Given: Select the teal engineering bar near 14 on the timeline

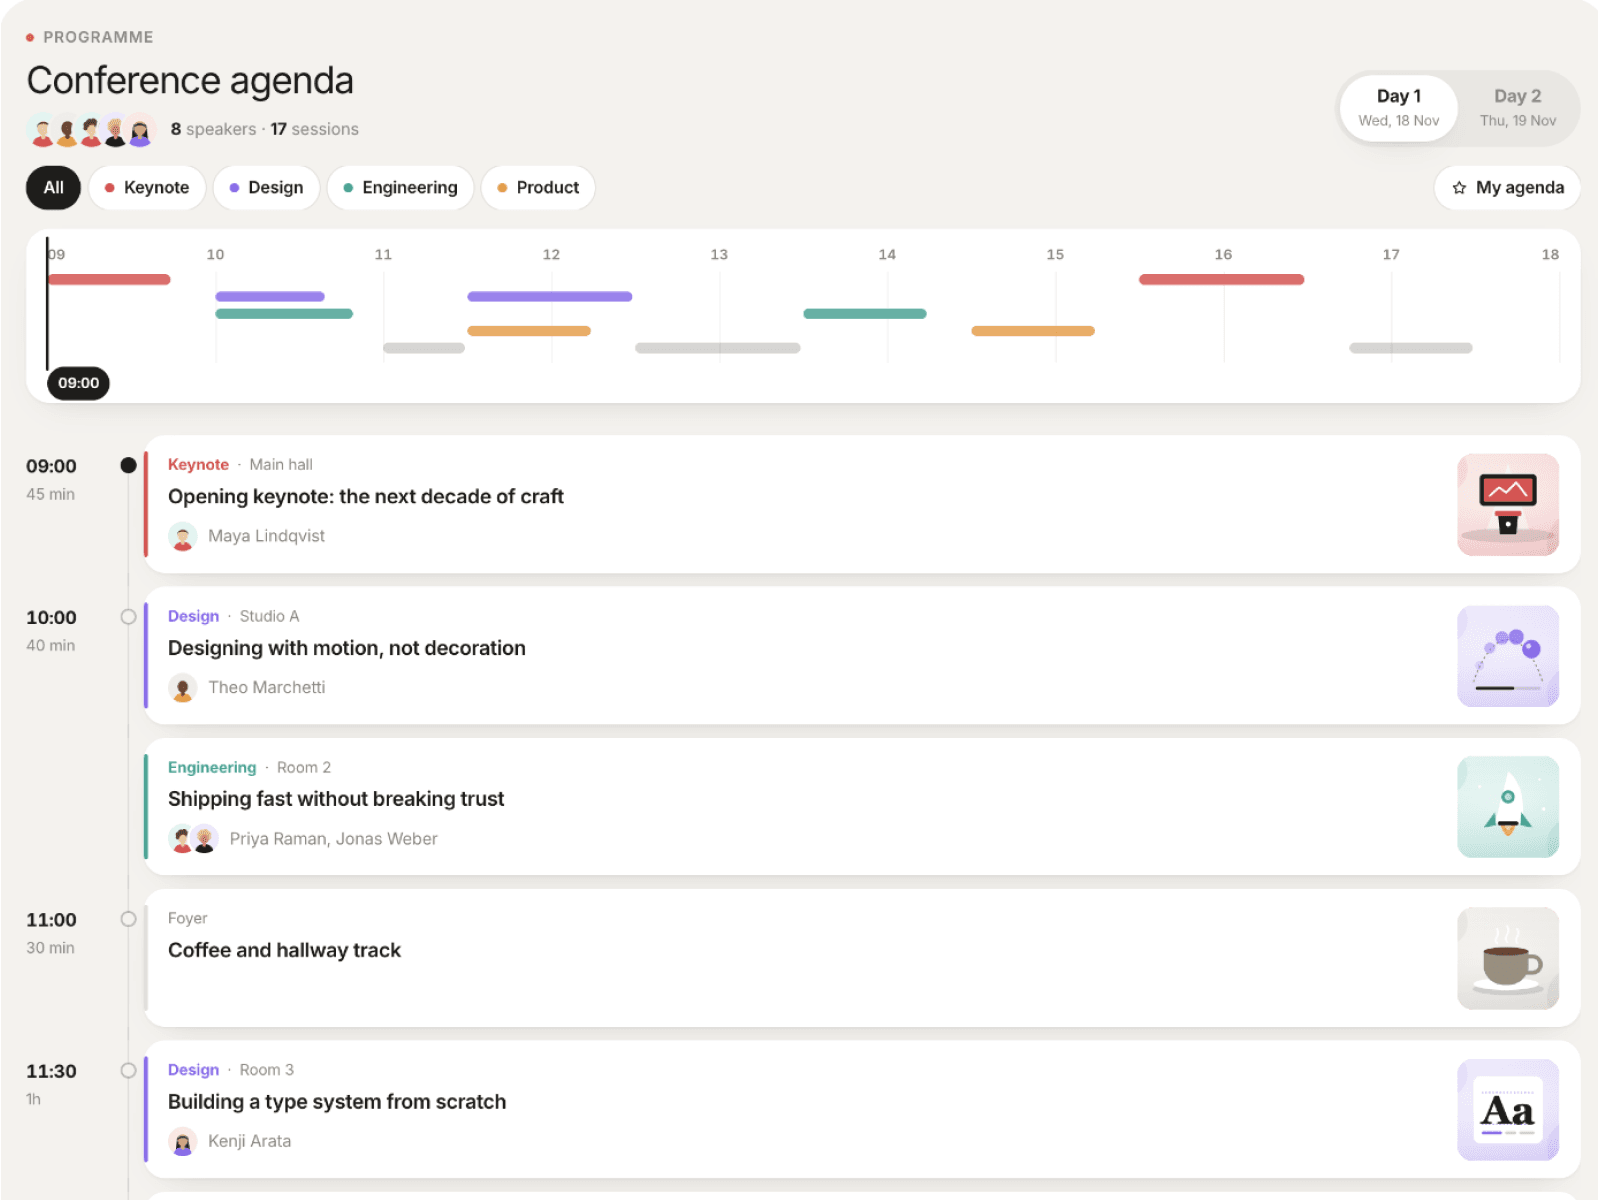Looking at the screenshot, I should coord(865,314).
